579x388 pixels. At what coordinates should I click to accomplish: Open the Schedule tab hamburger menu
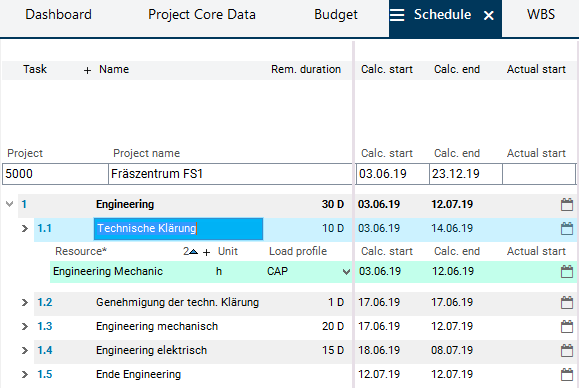(x=397, y=15)
